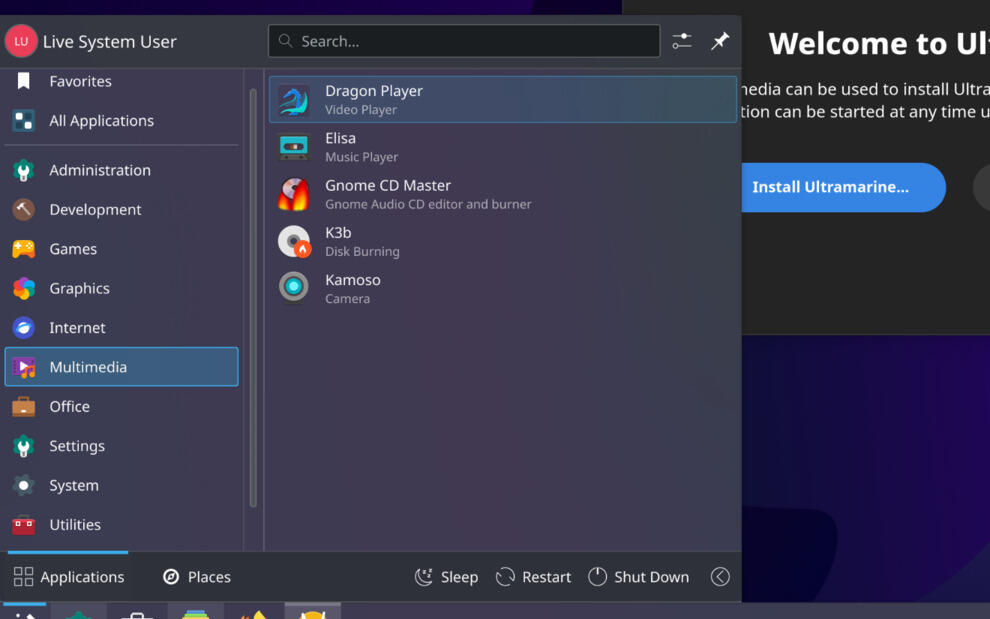Switch to the Places tab
The width and height of the screenshot is (990, 619).
[197, 577]
